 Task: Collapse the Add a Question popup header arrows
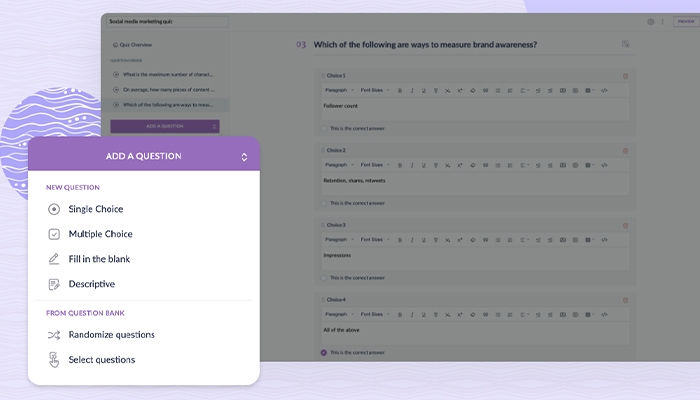click(x=244, y=157)
